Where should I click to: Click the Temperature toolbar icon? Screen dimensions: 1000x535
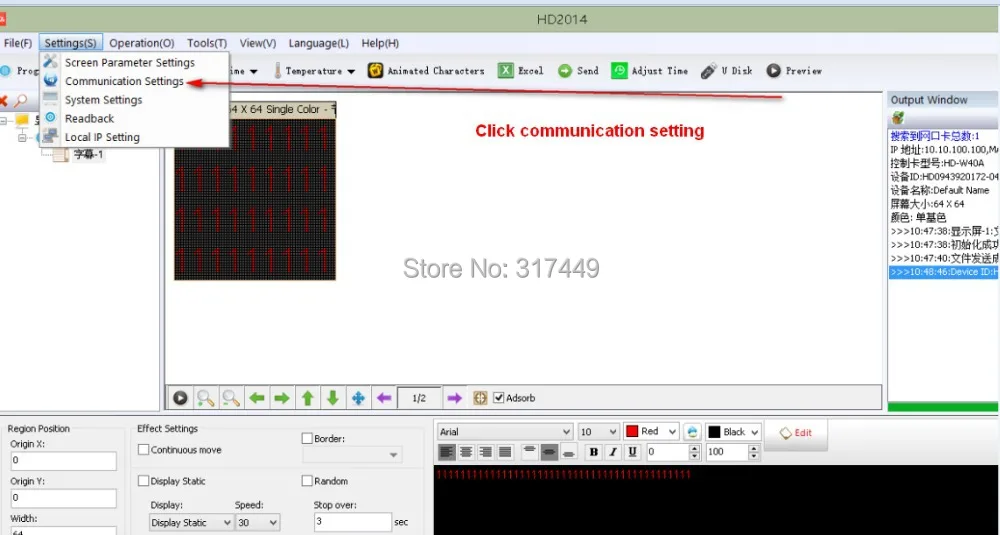[277, 71]
